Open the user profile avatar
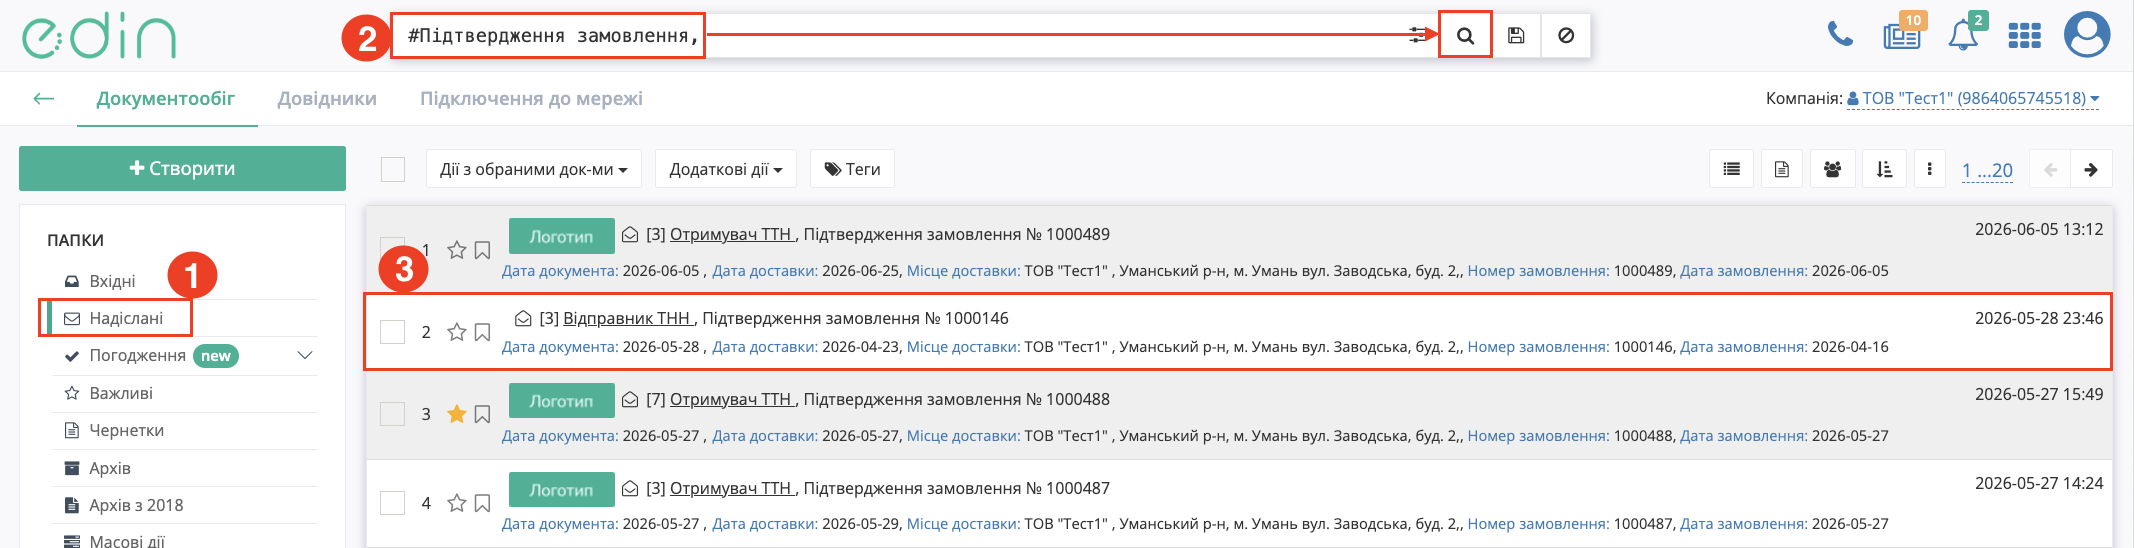The height and width of the screenshot is (548, 2134). (2087, 35)
